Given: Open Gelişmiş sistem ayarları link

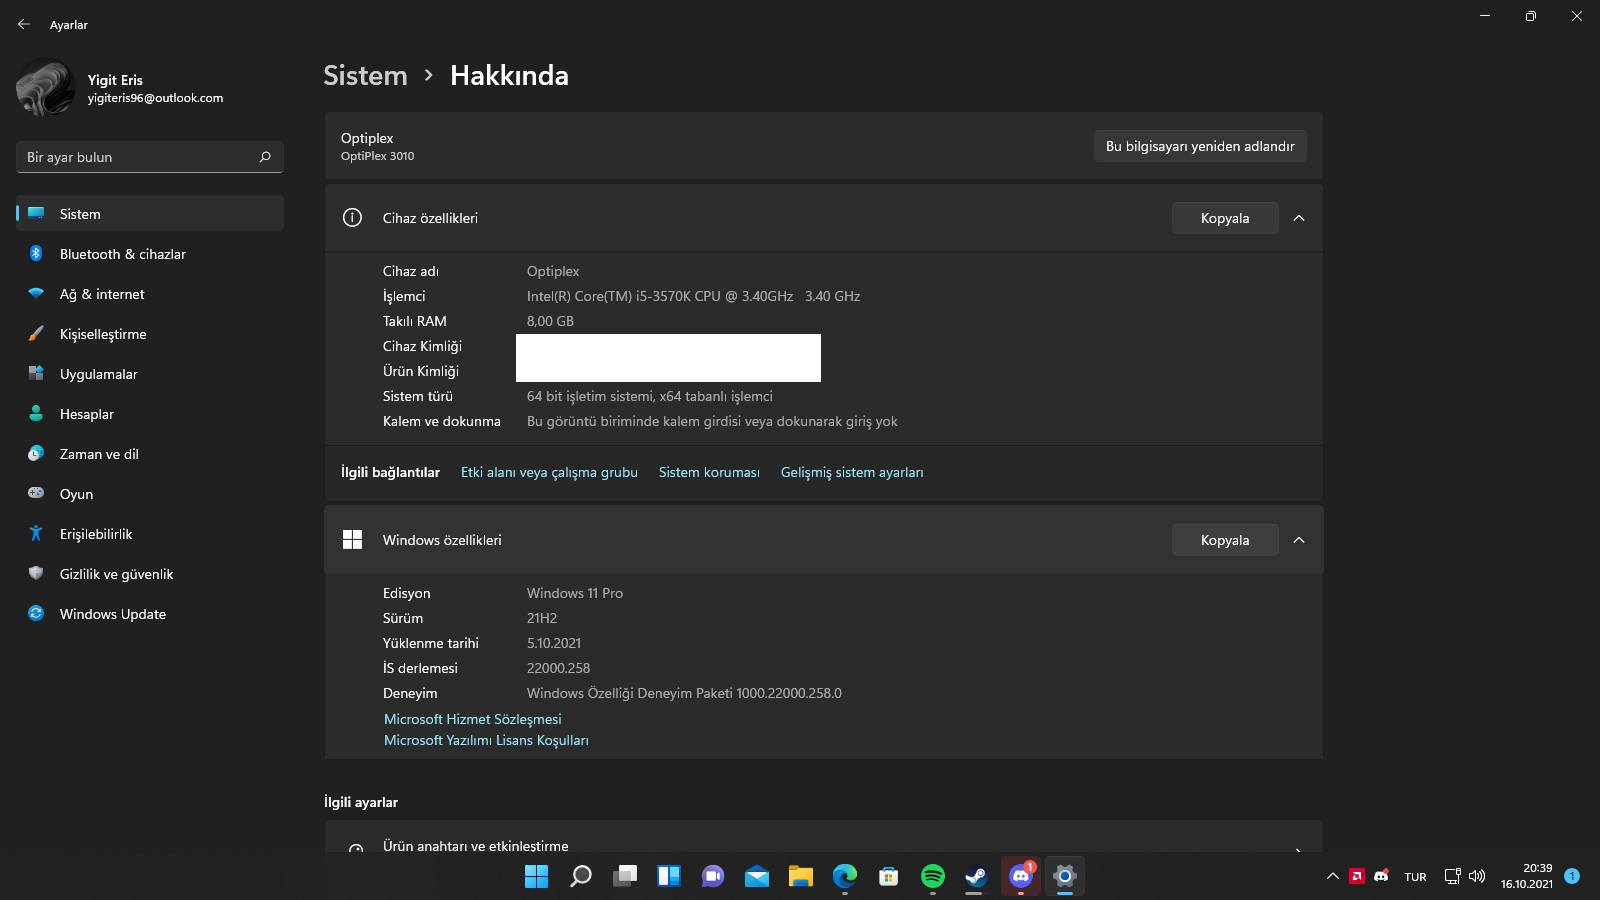Looking at the screenshot, I should coord(851,472).
